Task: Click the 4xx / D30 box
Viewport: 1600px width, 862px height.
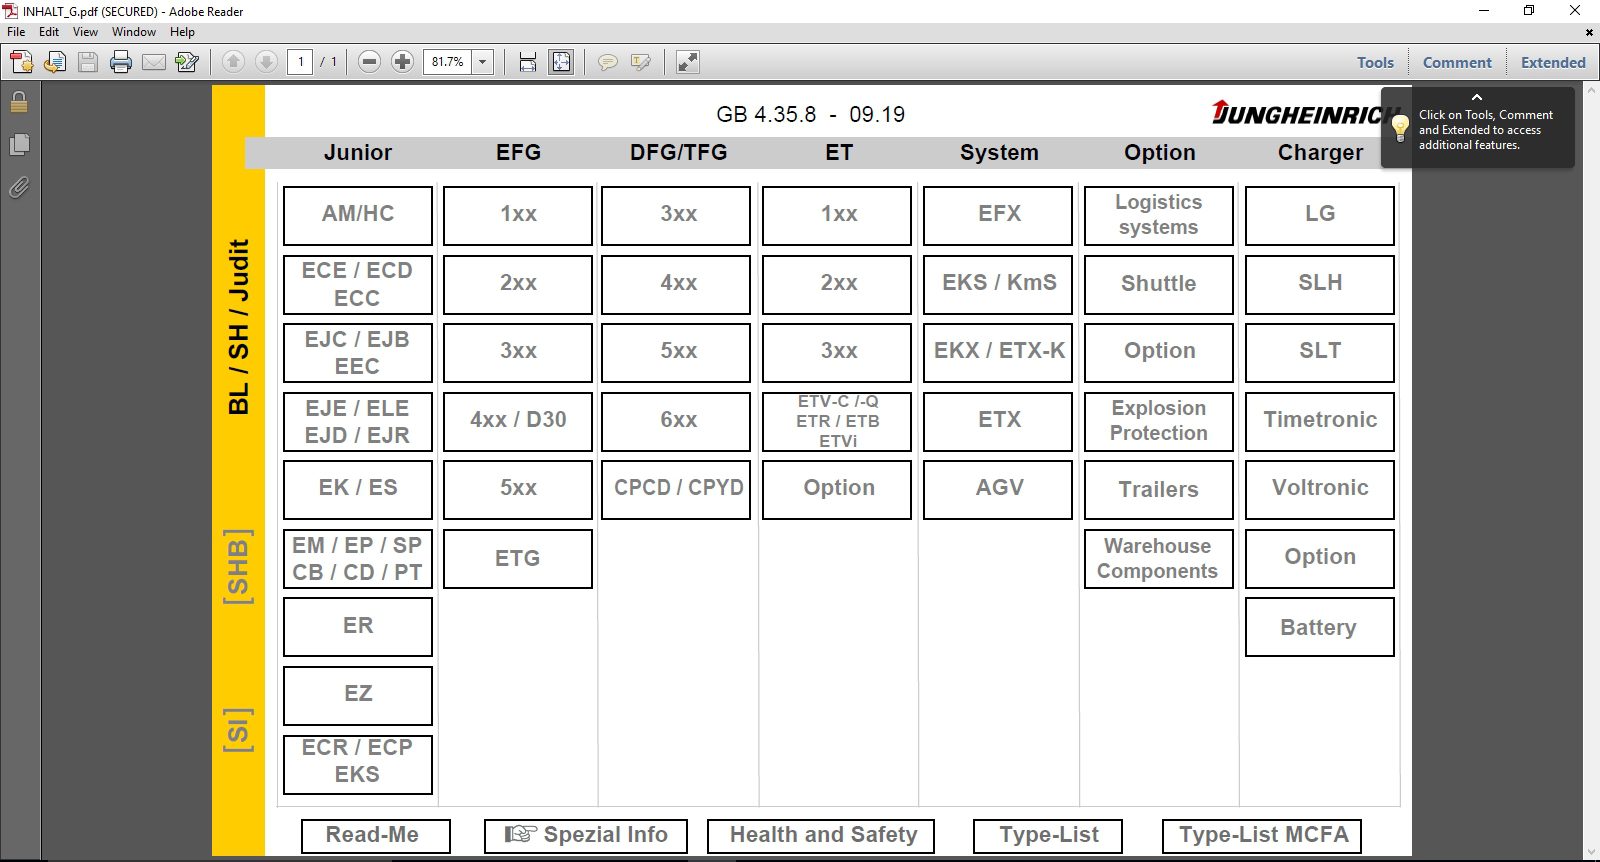Action: tap(518, 421)
